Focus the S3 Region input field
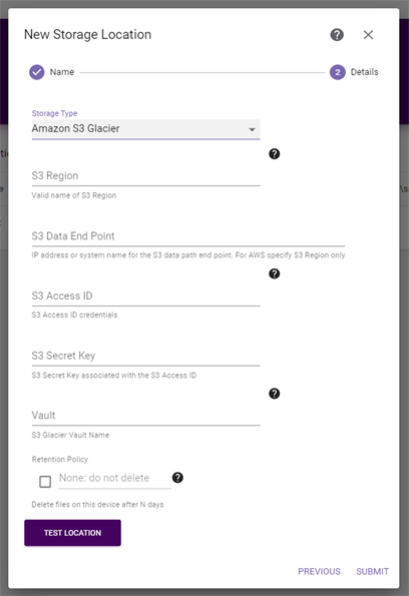This screenshot has width=409, height=596. click(x=146, y=176)
